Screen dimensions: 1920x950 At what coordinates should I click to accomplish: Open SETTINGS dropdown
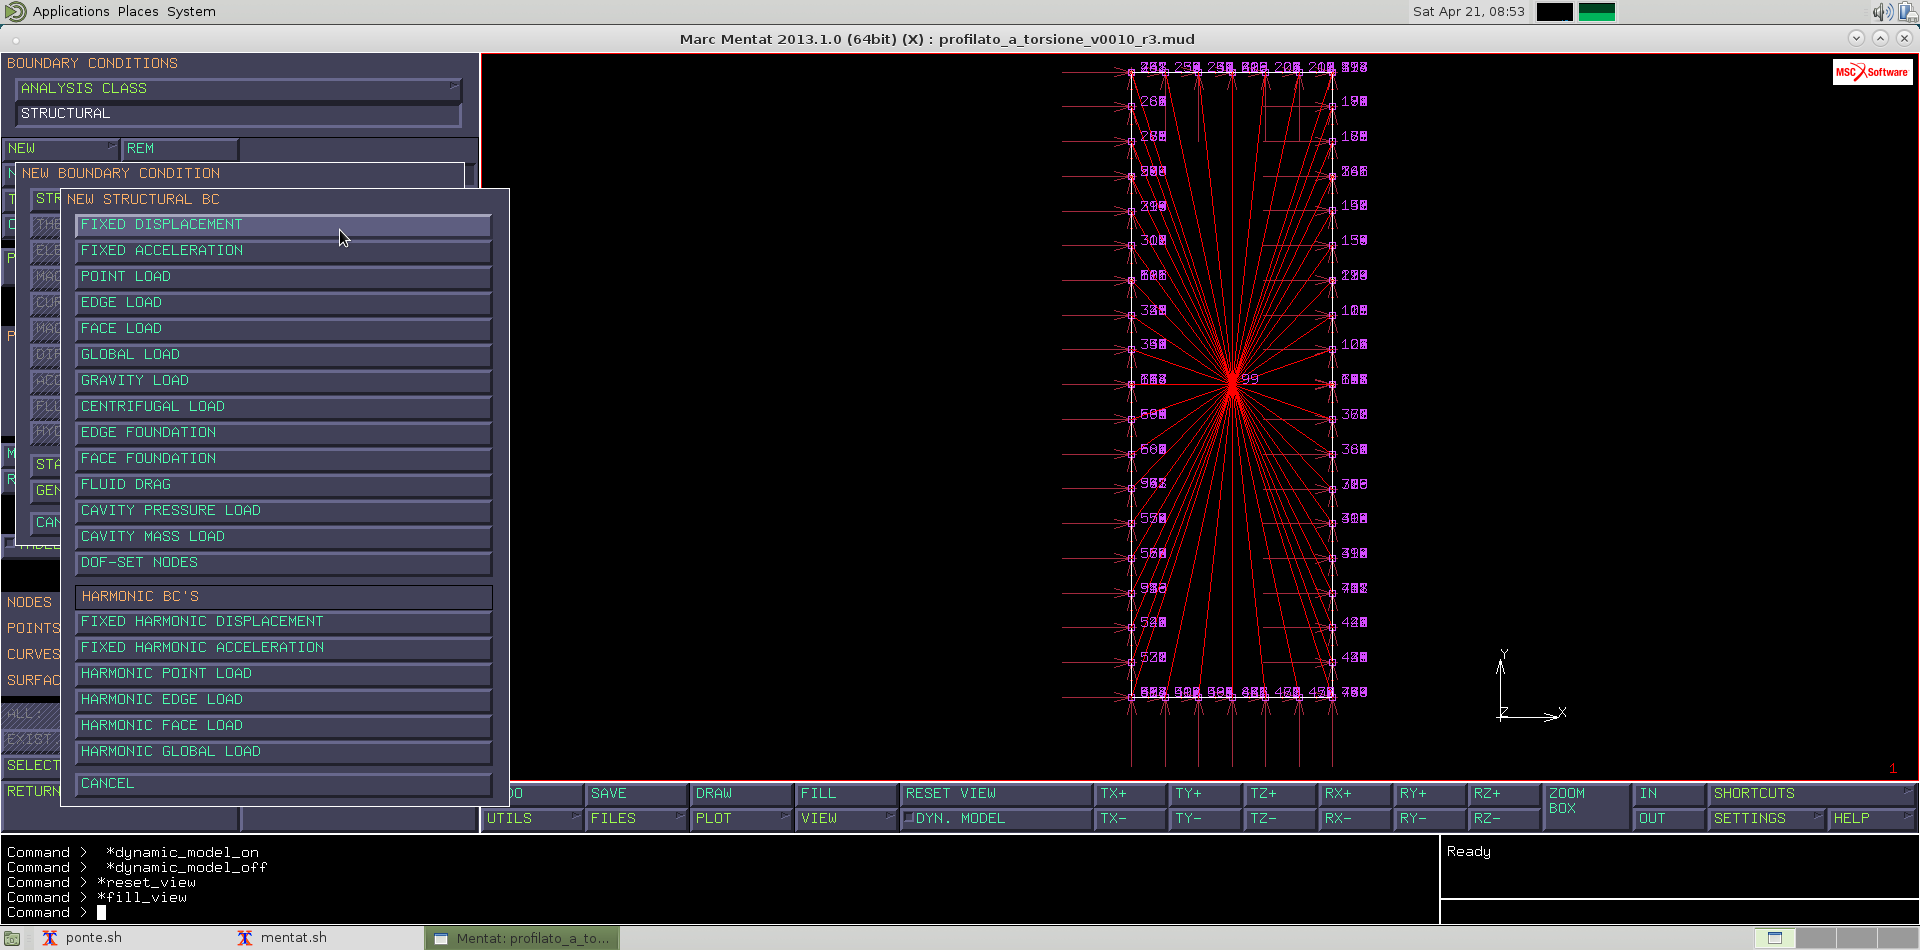click(1767, 819)
